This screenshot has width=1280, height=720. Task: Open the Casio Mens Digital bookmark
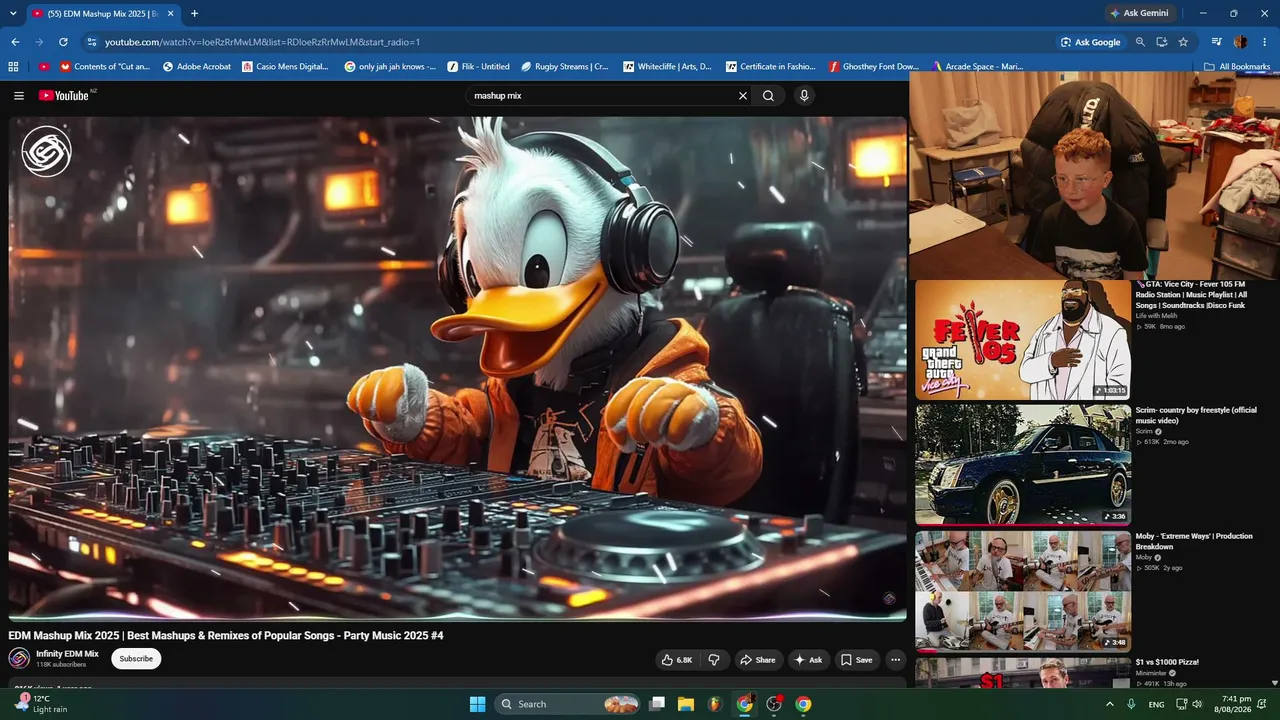click(285, 67)
